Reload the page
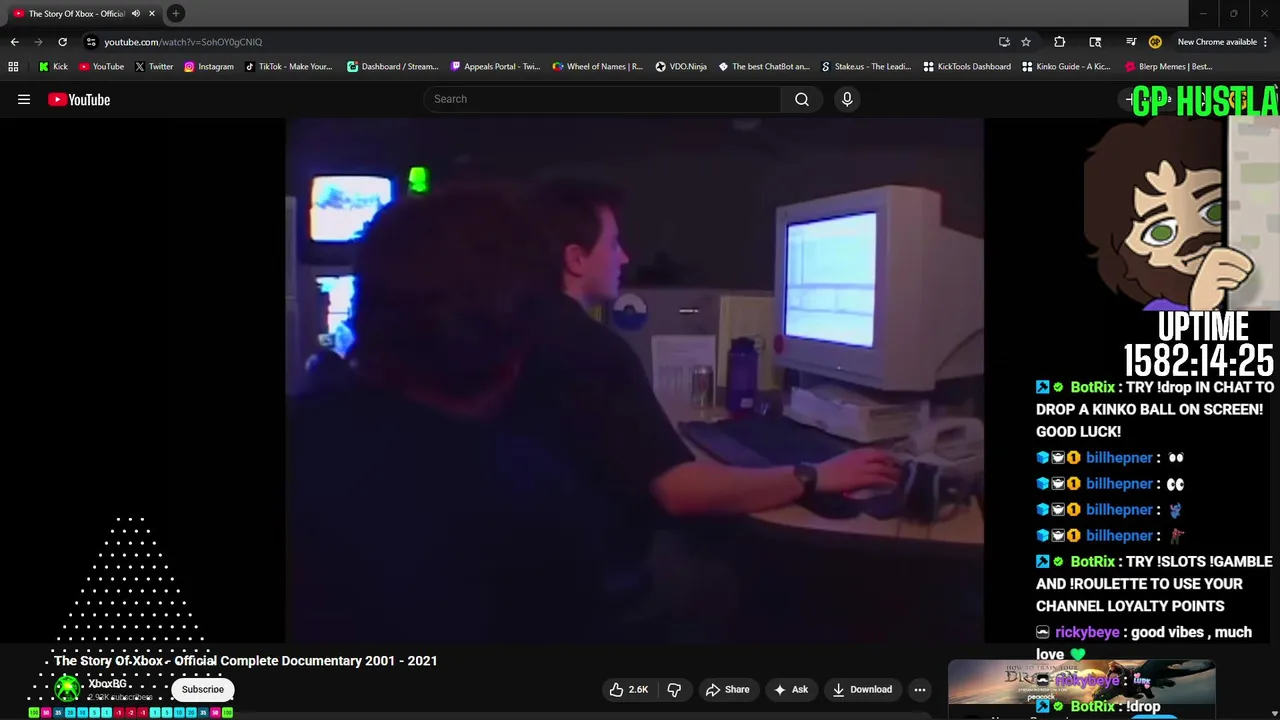The width and height of the screenshot is (1280, 720). click(x=62, y=42)
